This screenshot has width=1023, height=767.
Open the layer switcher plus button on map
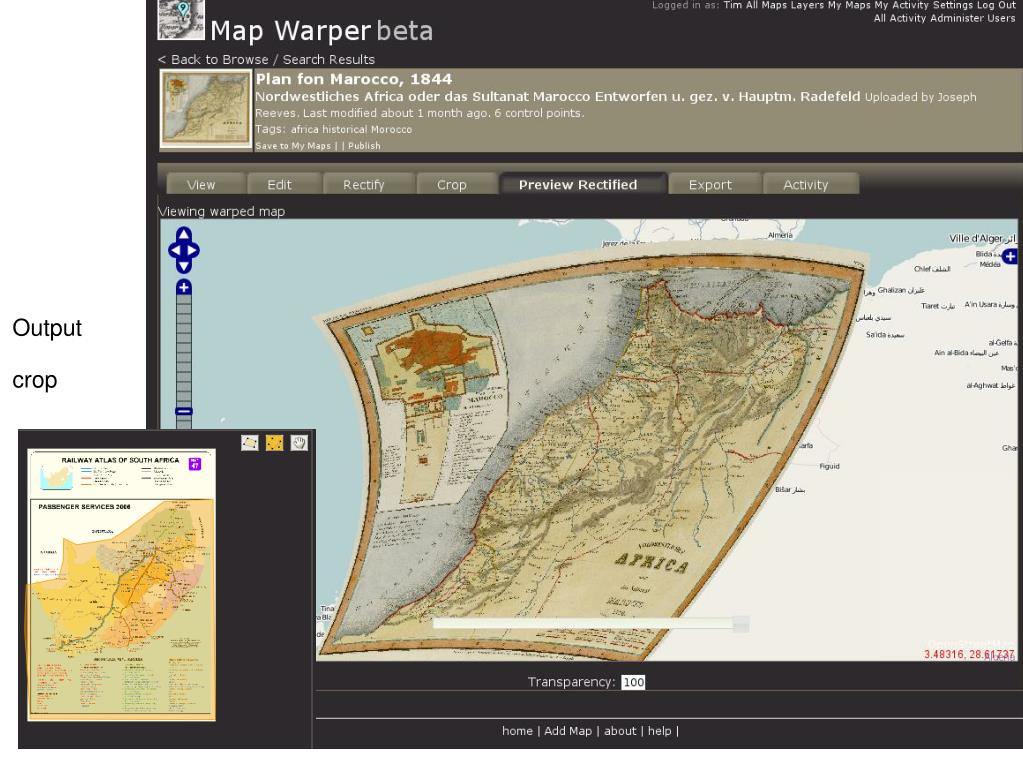(1010, 256)
